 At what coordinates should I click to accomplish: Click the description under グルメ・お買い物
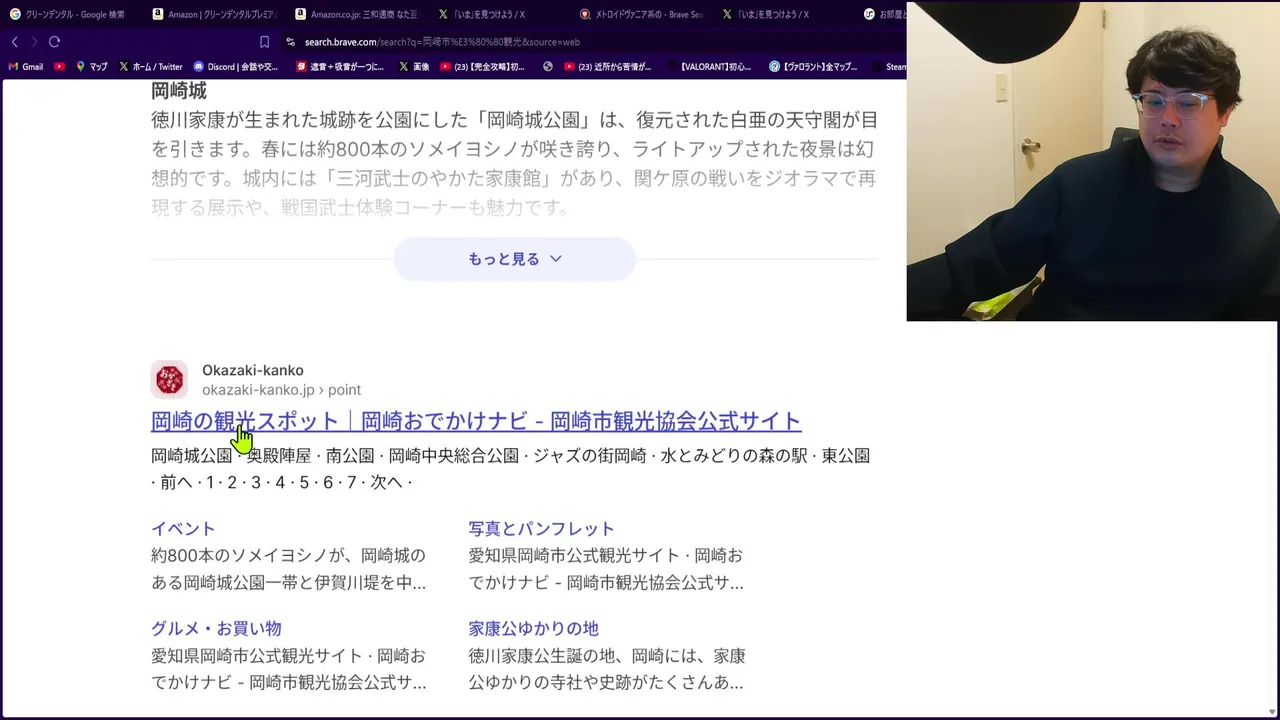coord(289,668)
